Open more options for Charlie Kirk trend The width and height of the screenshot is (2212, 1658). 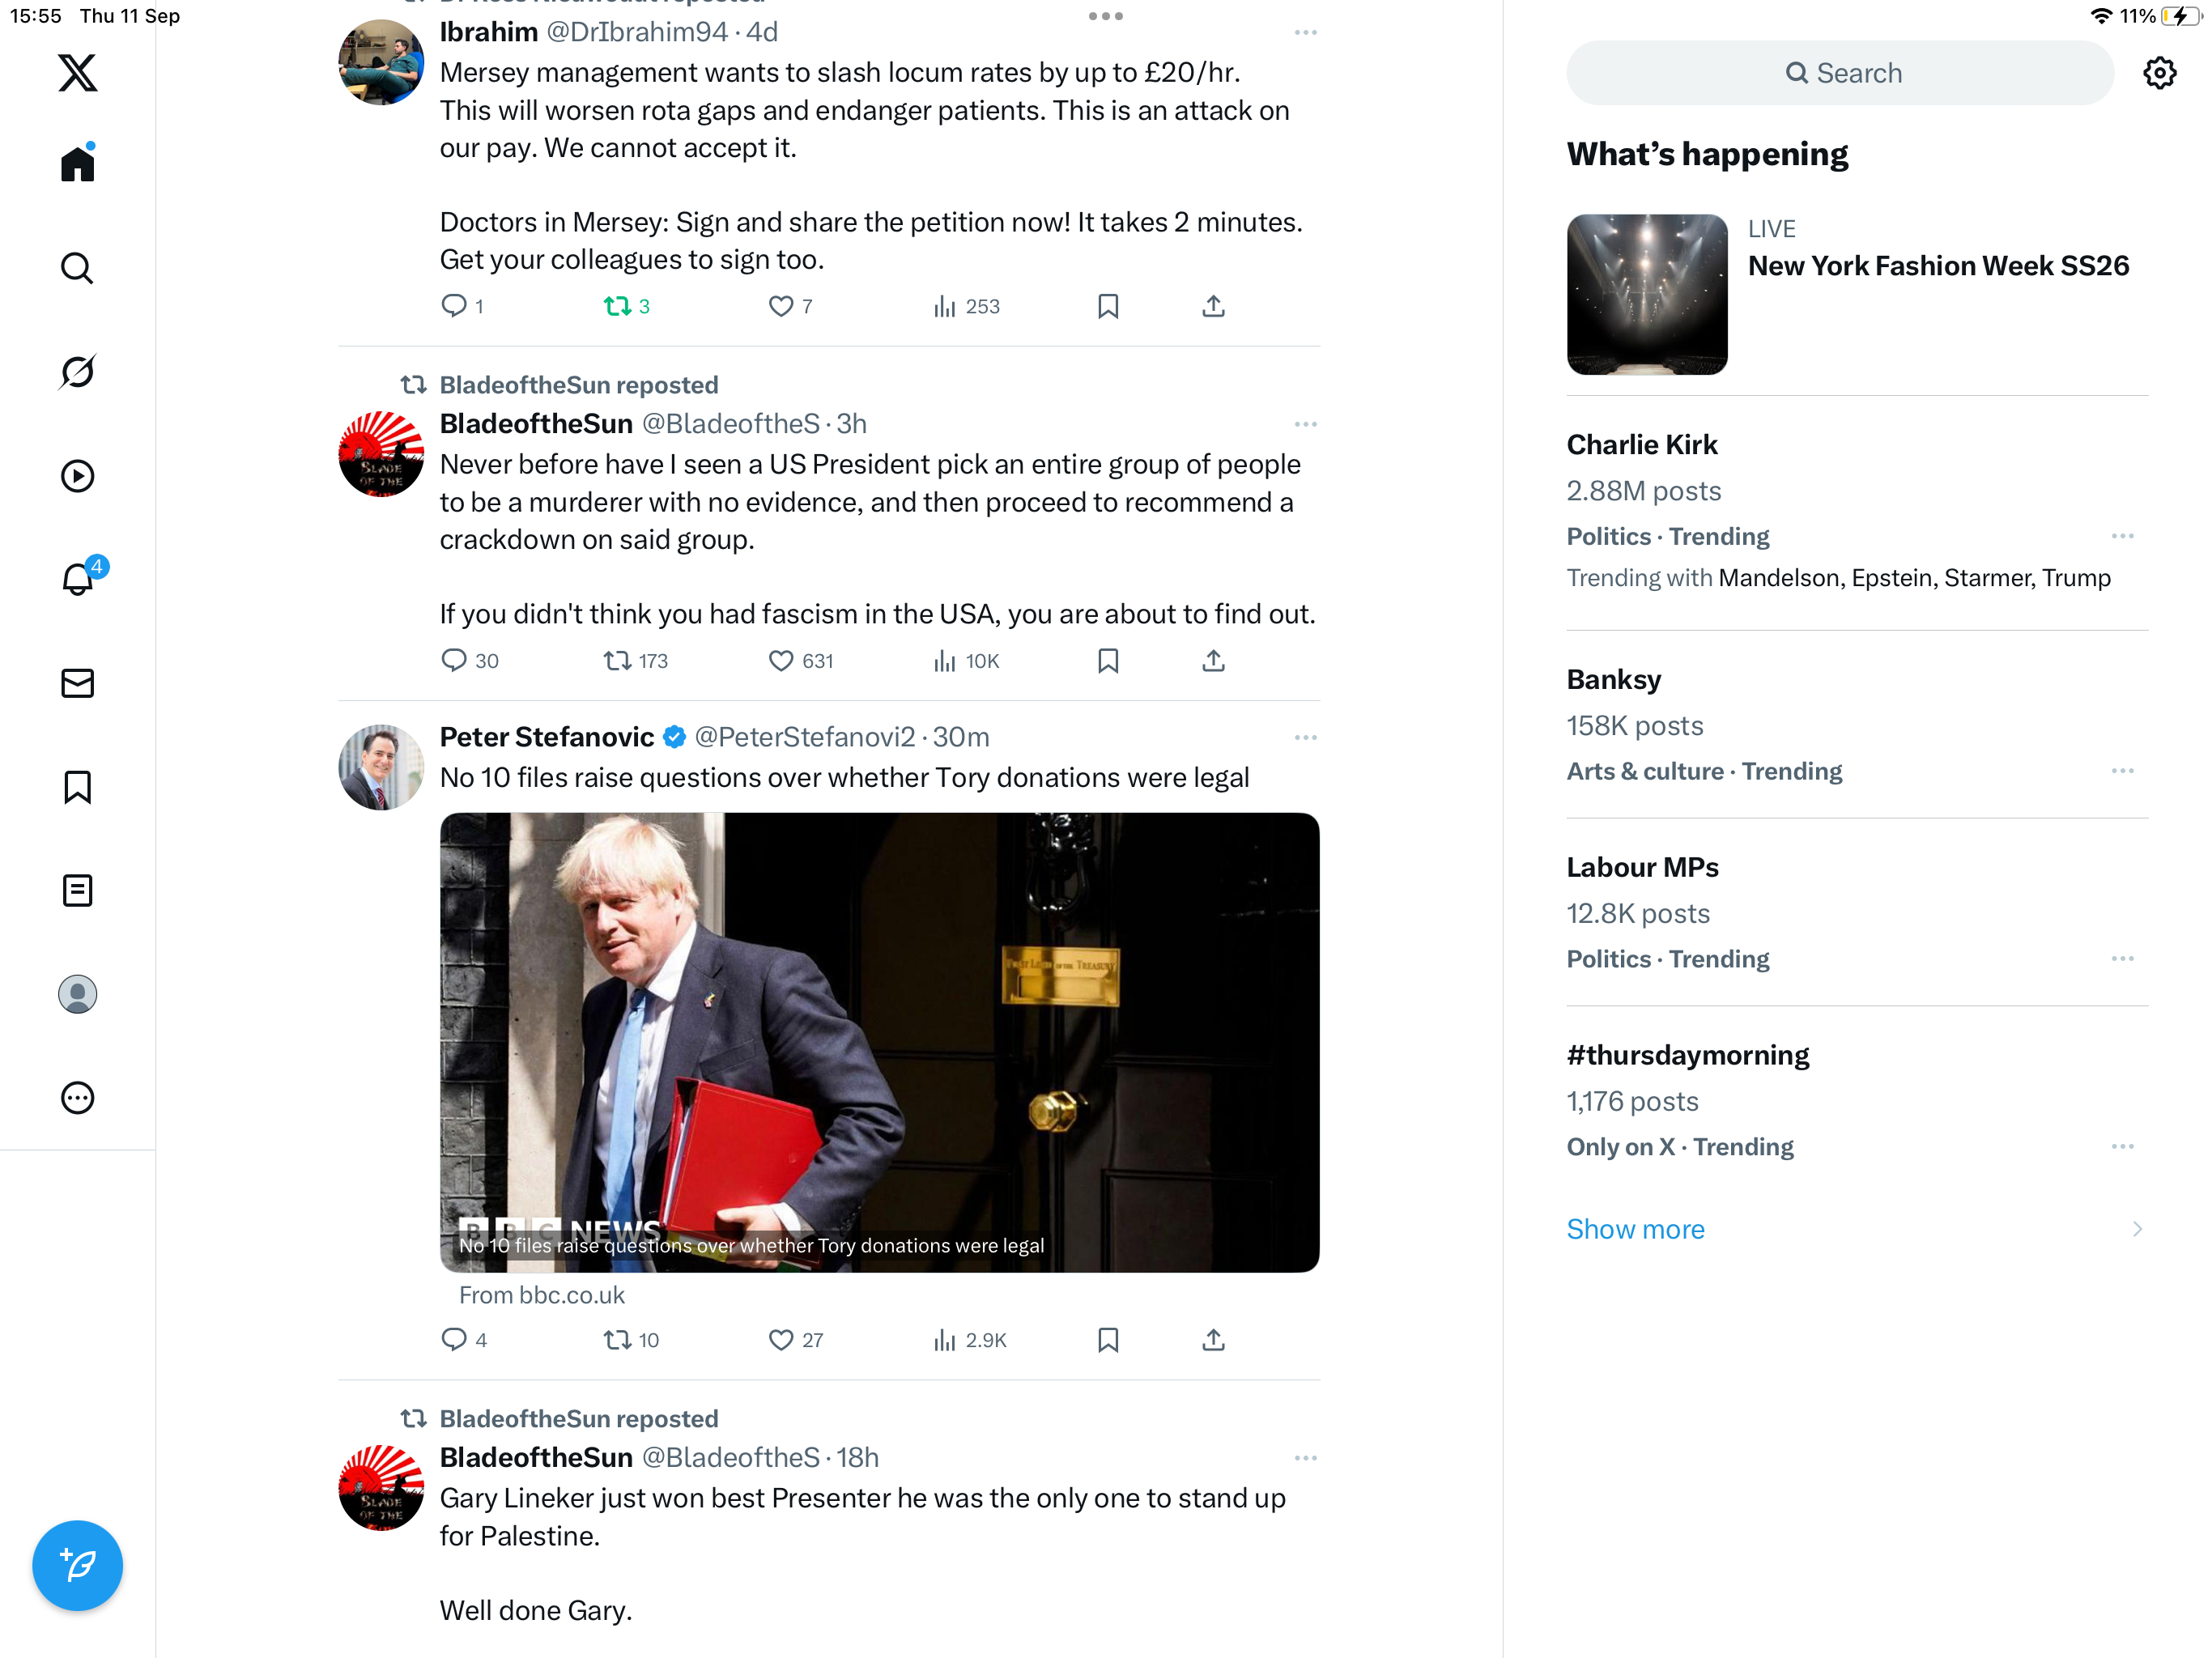[2122, 537]
